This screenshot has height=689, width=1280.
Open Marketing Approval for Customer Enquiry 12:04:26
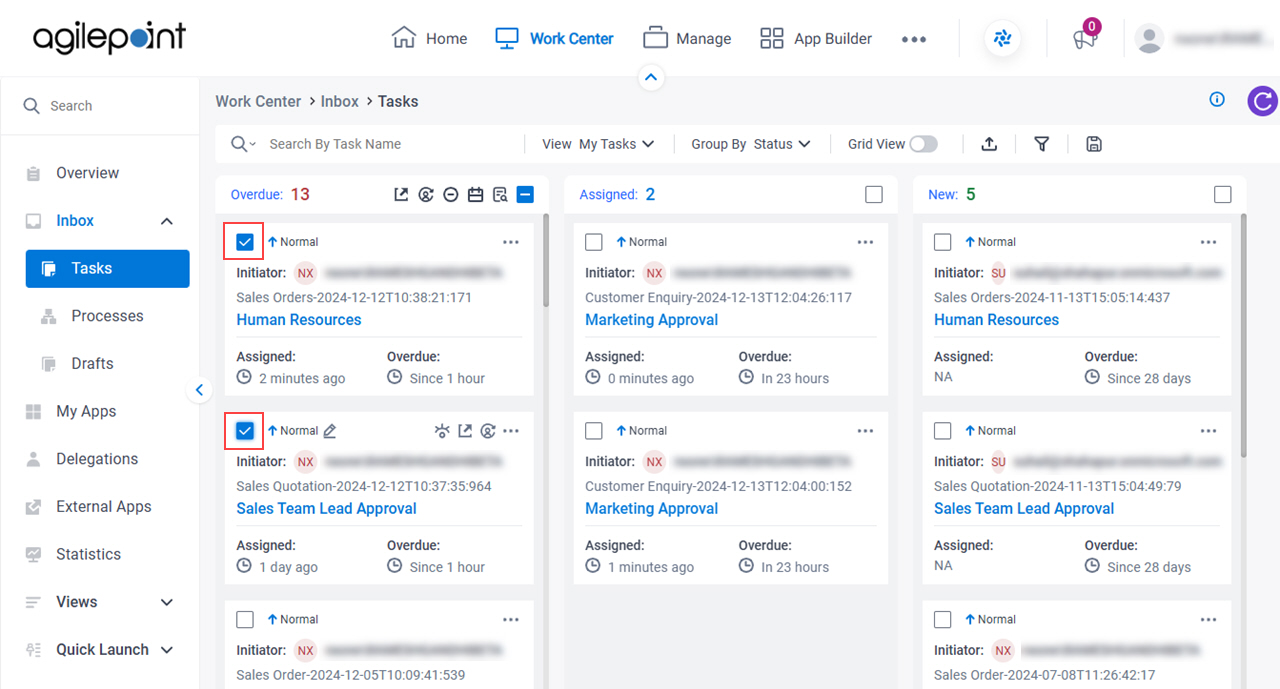tap(651, 320)
